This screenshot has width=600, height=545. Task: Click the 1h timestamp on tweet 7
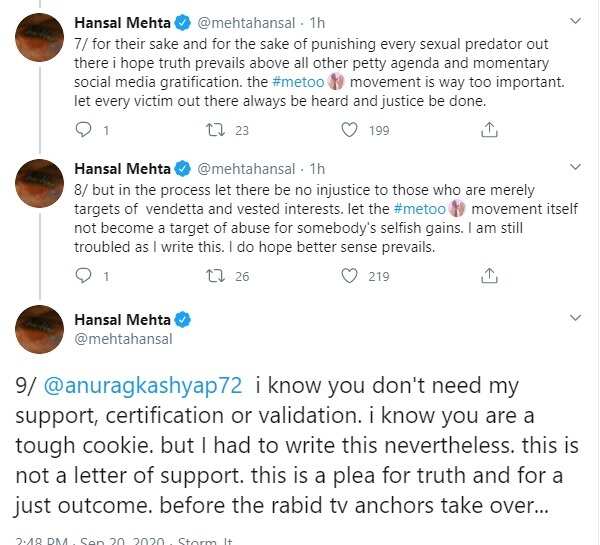(x=319, y=22)
